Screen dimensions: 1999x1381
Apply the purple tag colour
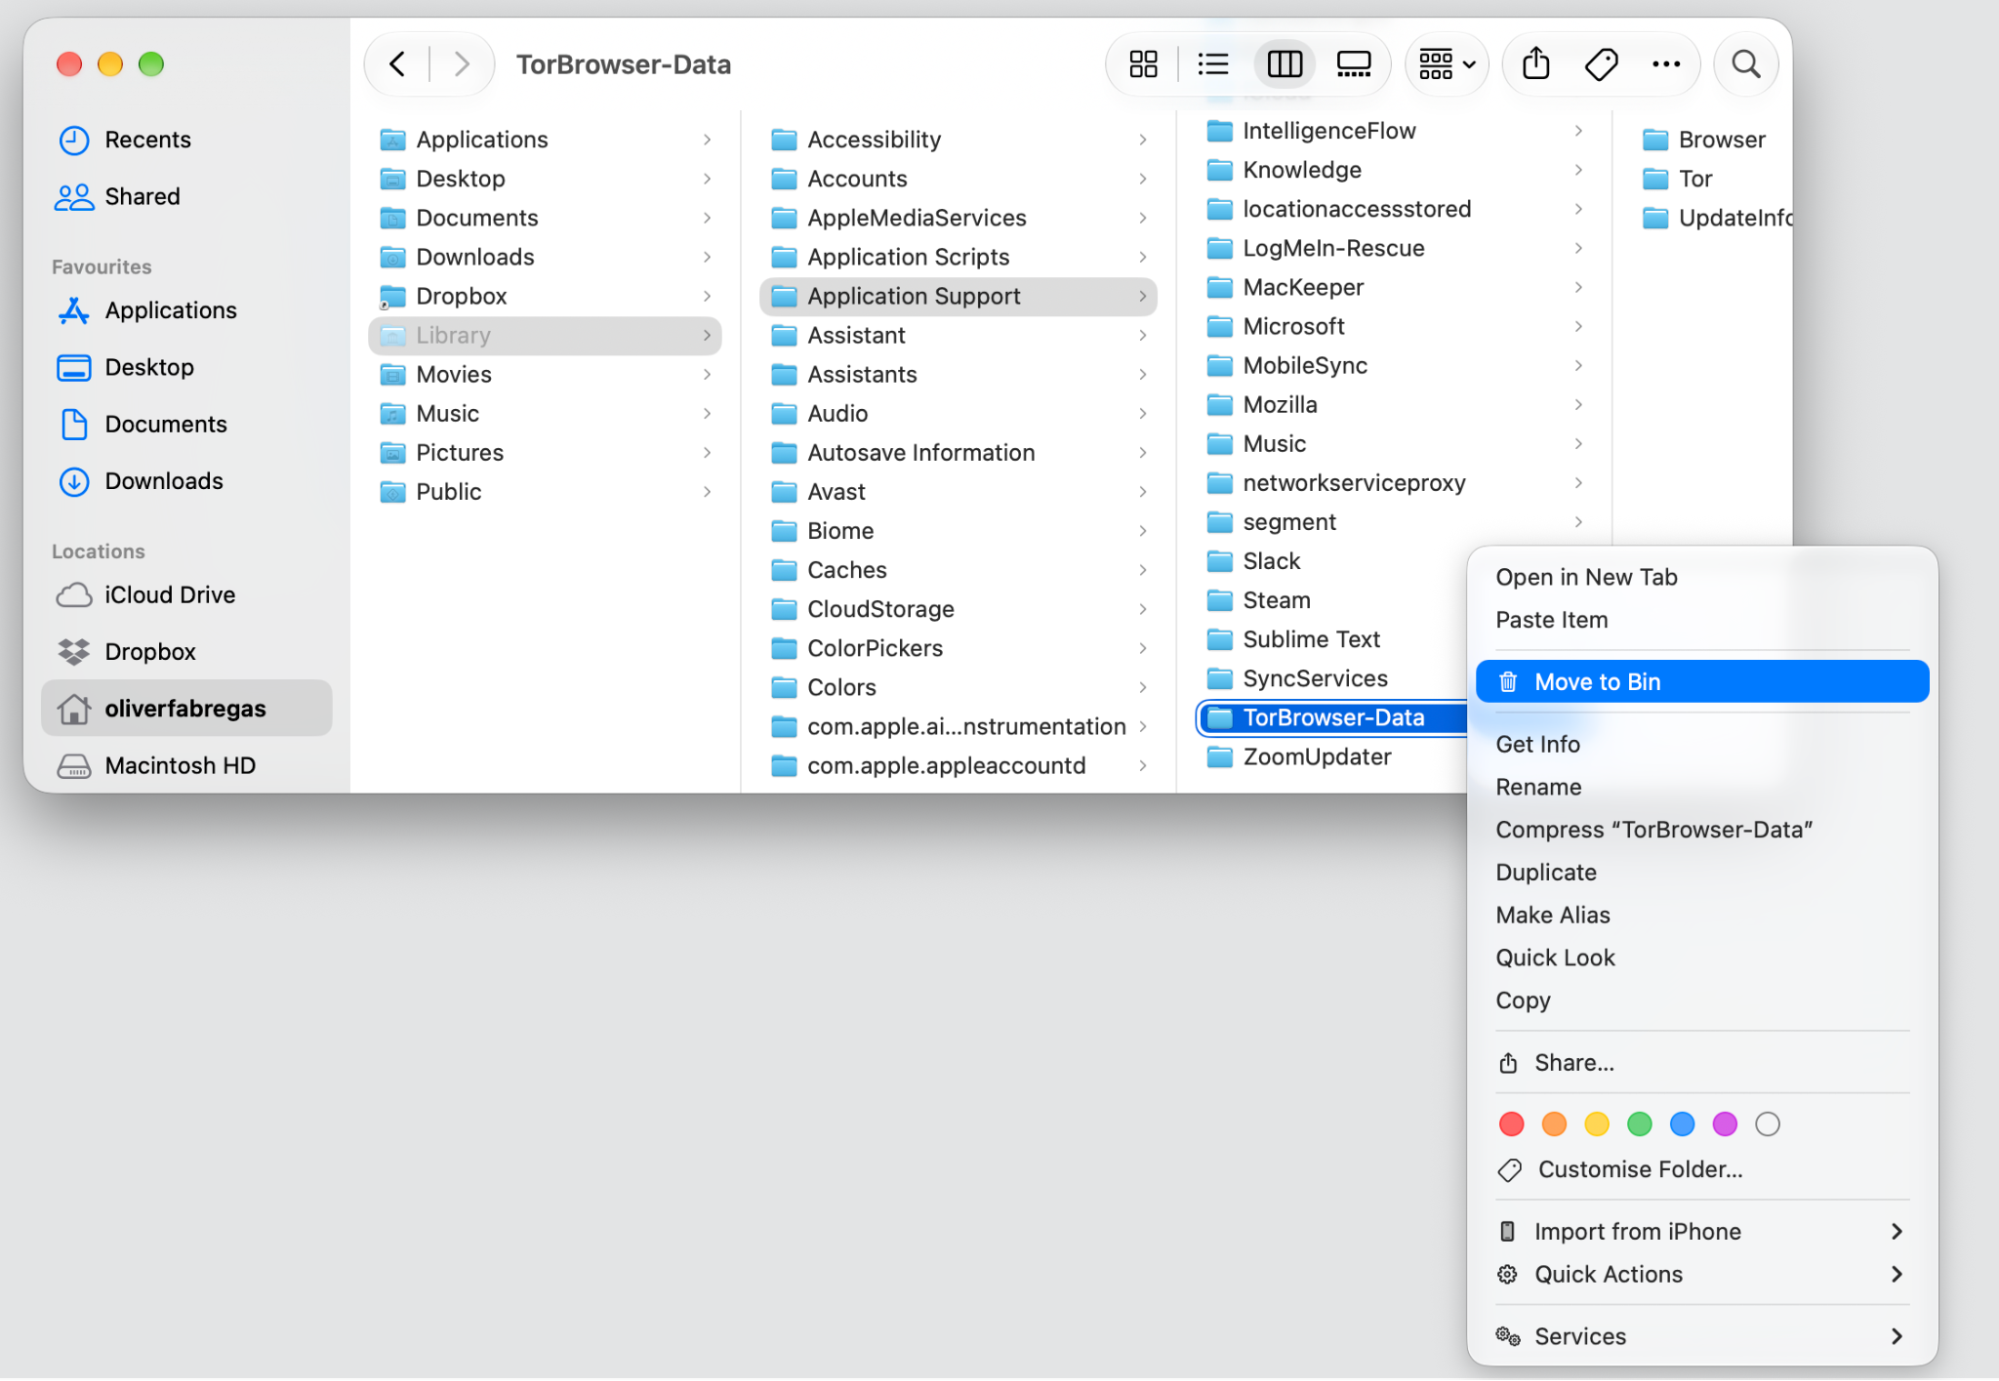1724,1124
